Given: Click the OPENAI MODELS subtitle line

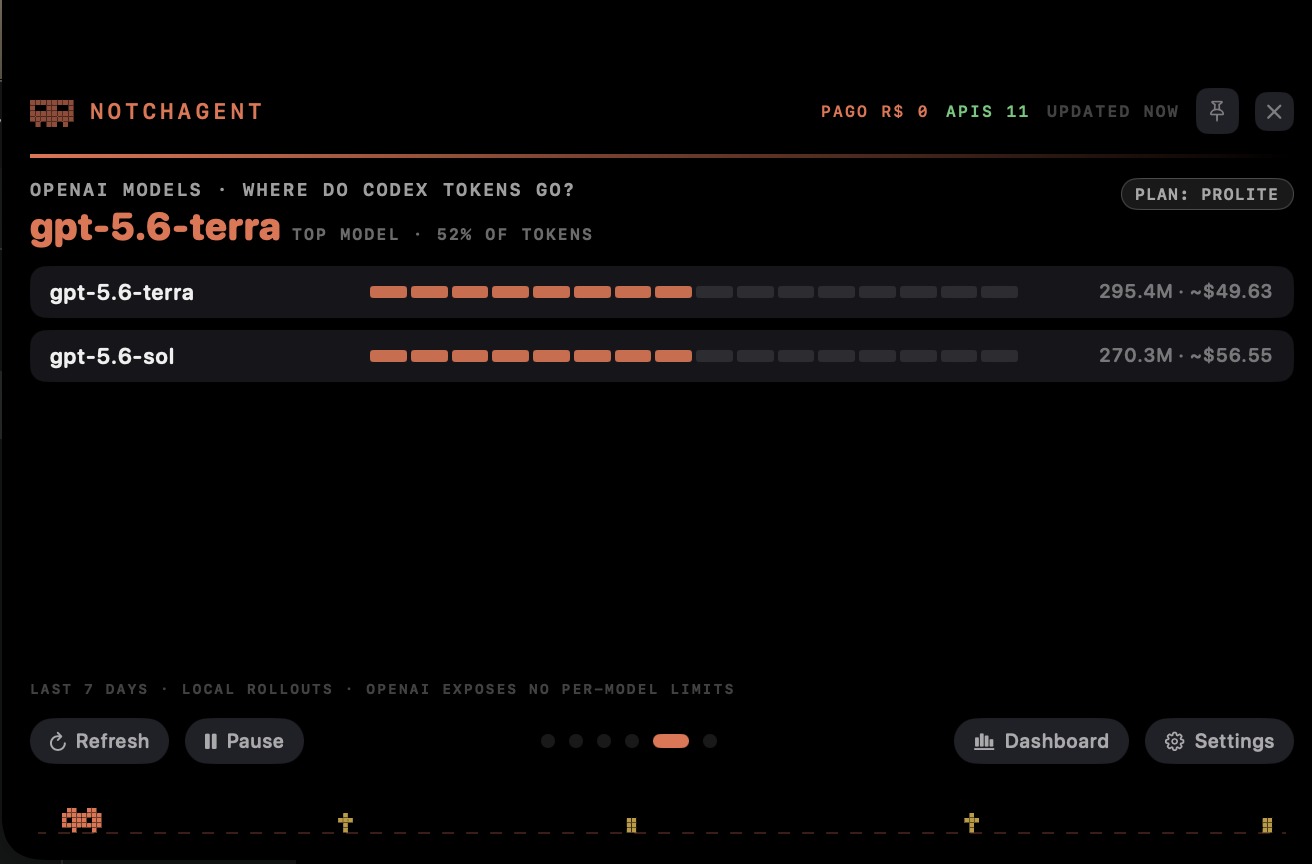Looking at the screenshot, I should 302,190.
